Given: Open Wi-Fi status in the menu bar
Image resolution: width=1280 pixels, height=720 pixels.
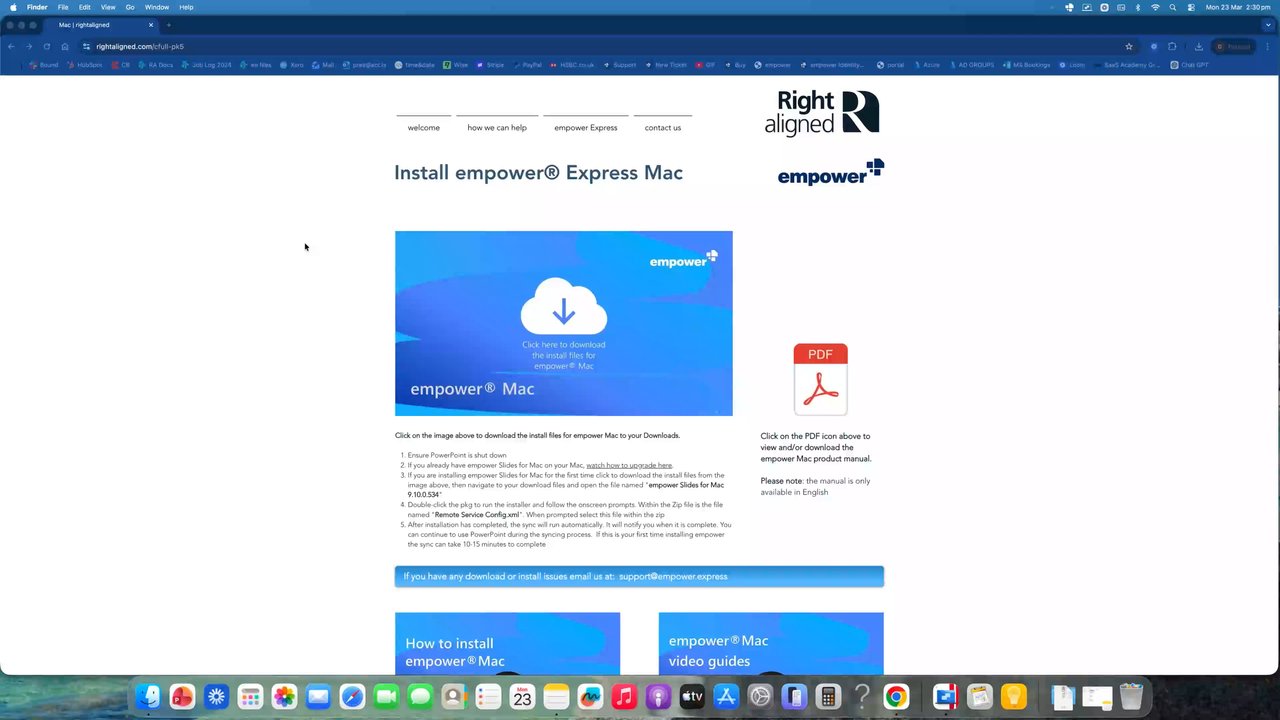Looking at the screenshot, I should click(1155, 7).
